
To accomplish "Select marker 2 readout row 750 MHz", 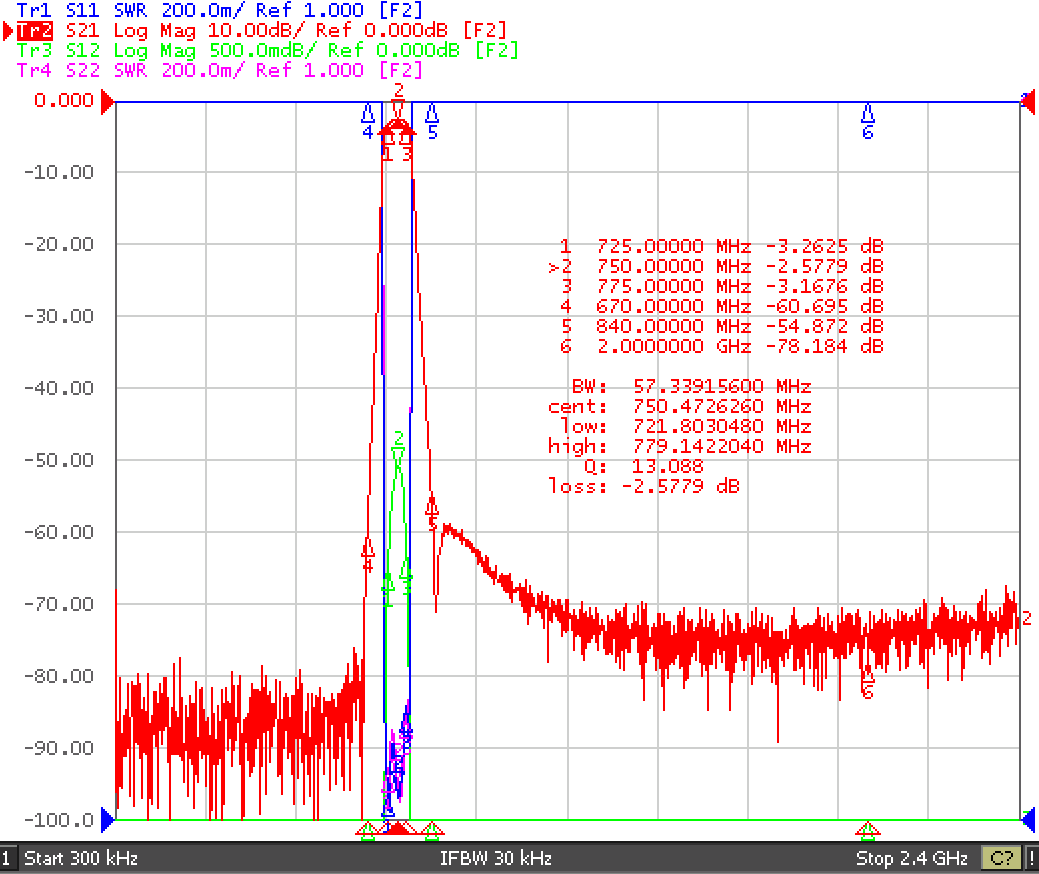I will pos(716,266).
